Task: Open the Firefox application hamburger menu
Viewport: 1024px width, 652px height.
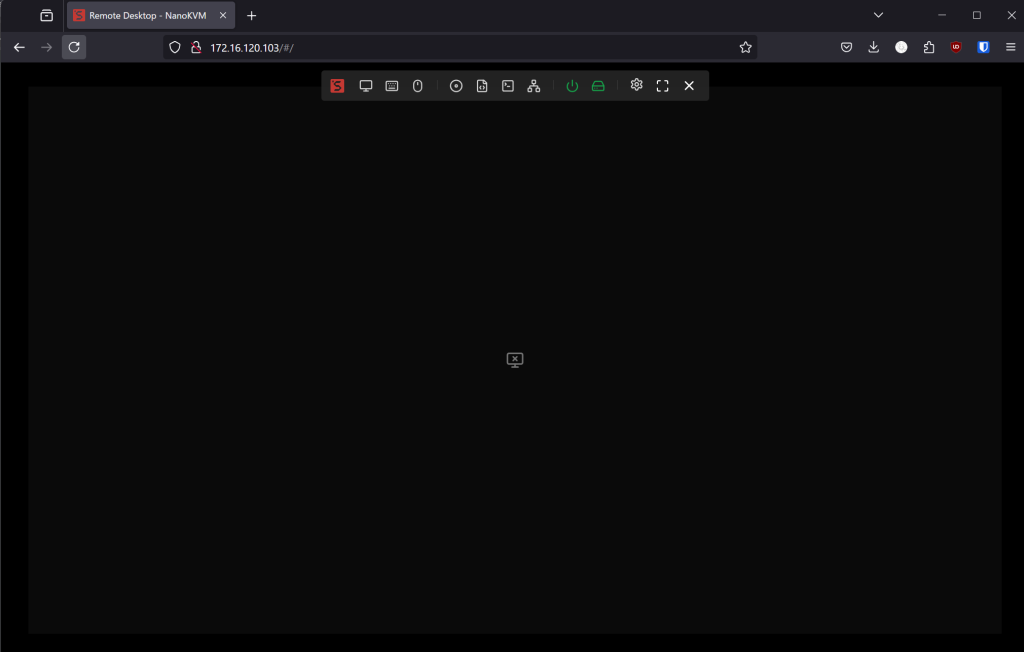Action: [1010, 47]
